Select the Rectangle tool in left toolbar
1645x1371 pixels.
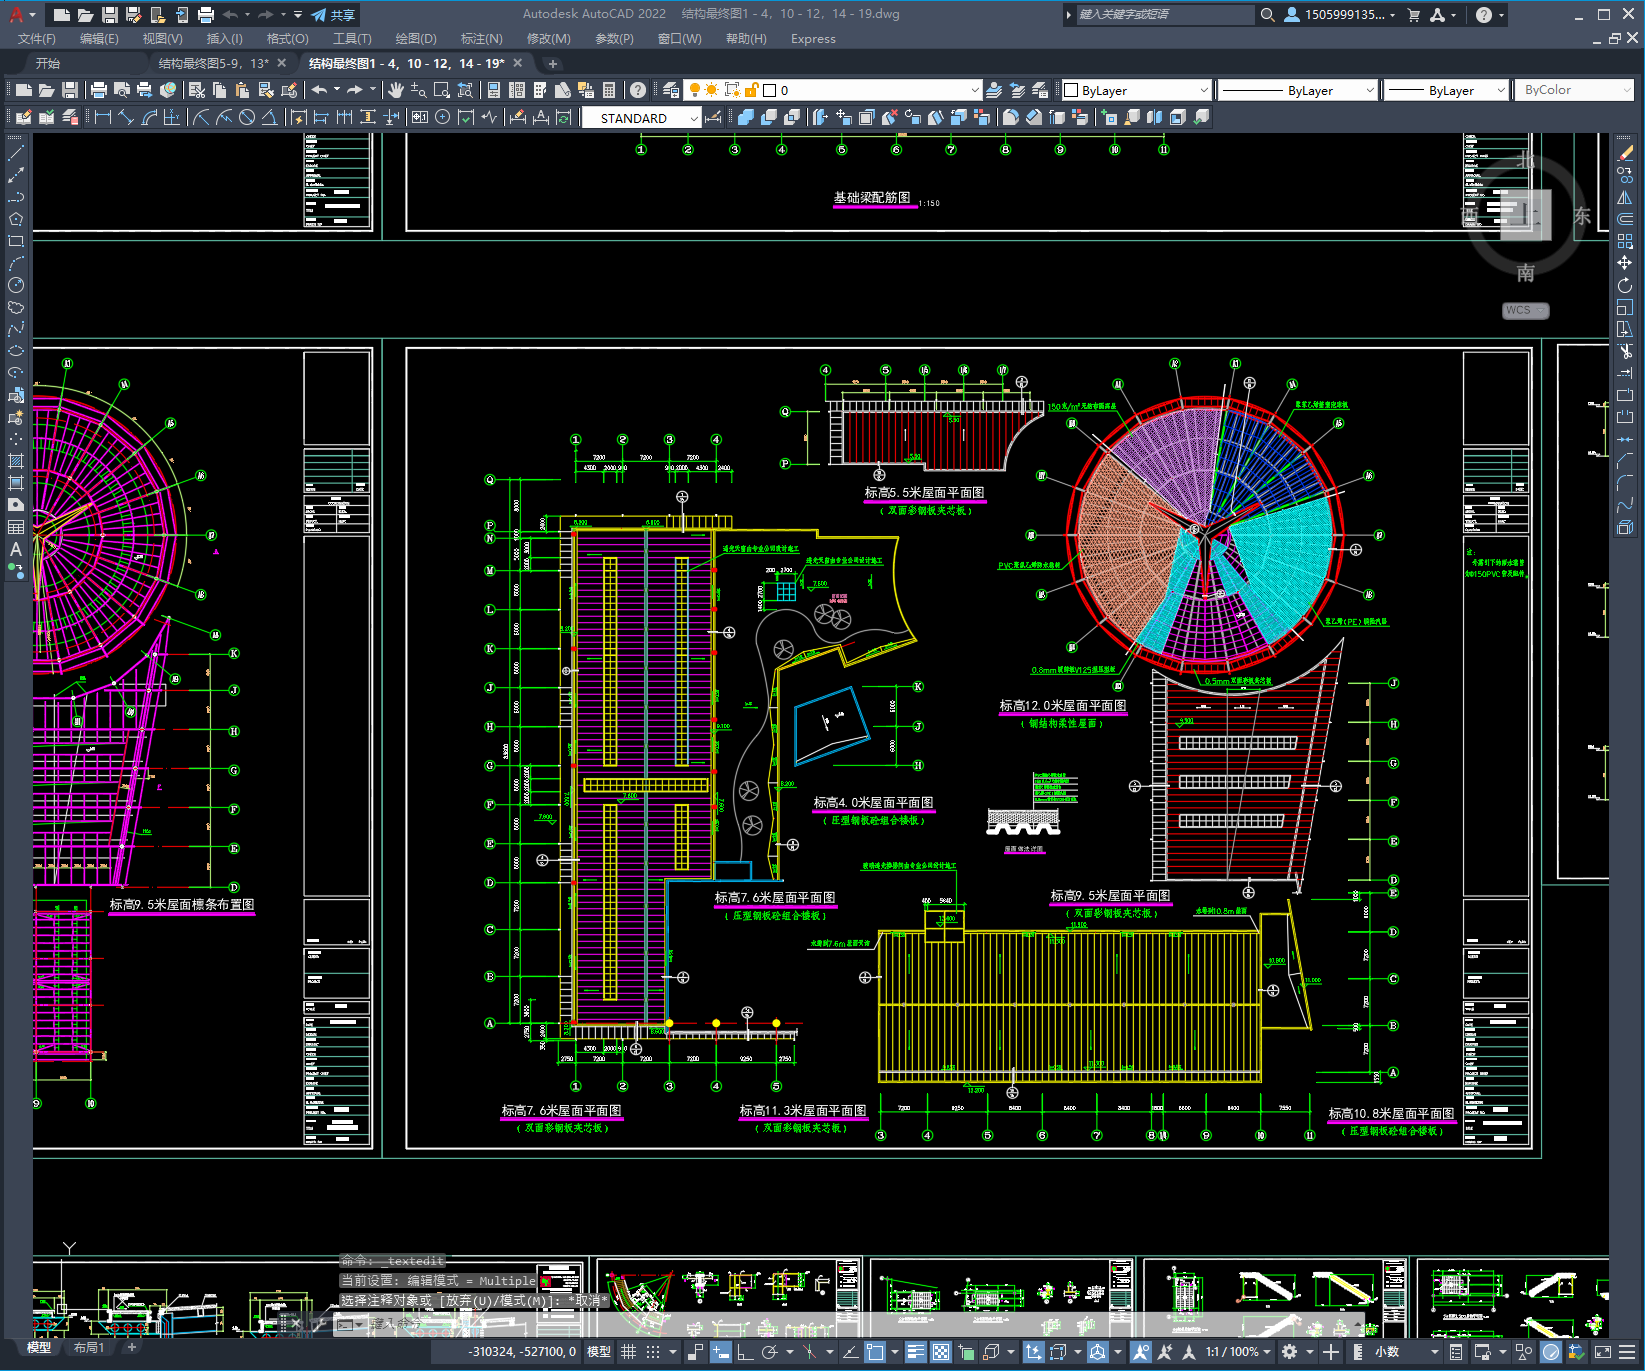[x=16, y=241]
